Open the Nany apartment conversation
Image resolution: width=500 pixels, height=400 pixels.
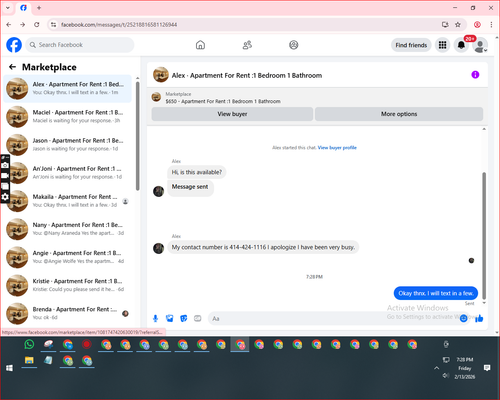(68, 229)
